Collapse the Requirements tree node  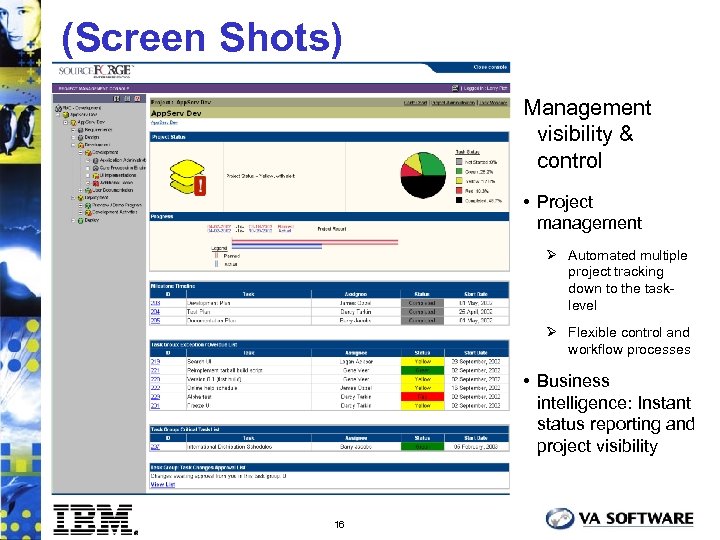[x=73, y=130]
